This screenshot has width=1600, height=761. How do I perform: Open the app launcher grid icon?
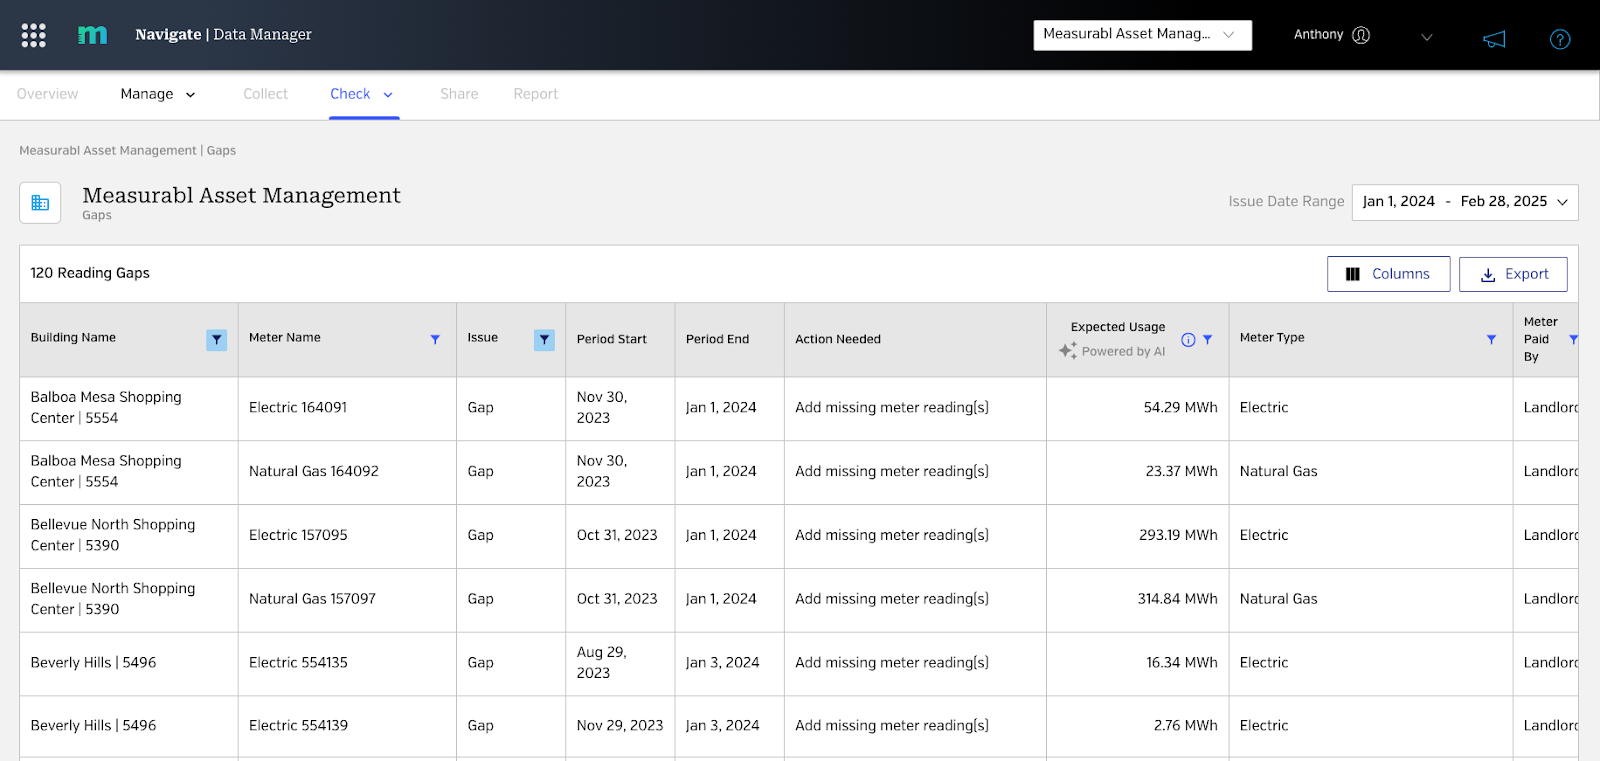34,35
